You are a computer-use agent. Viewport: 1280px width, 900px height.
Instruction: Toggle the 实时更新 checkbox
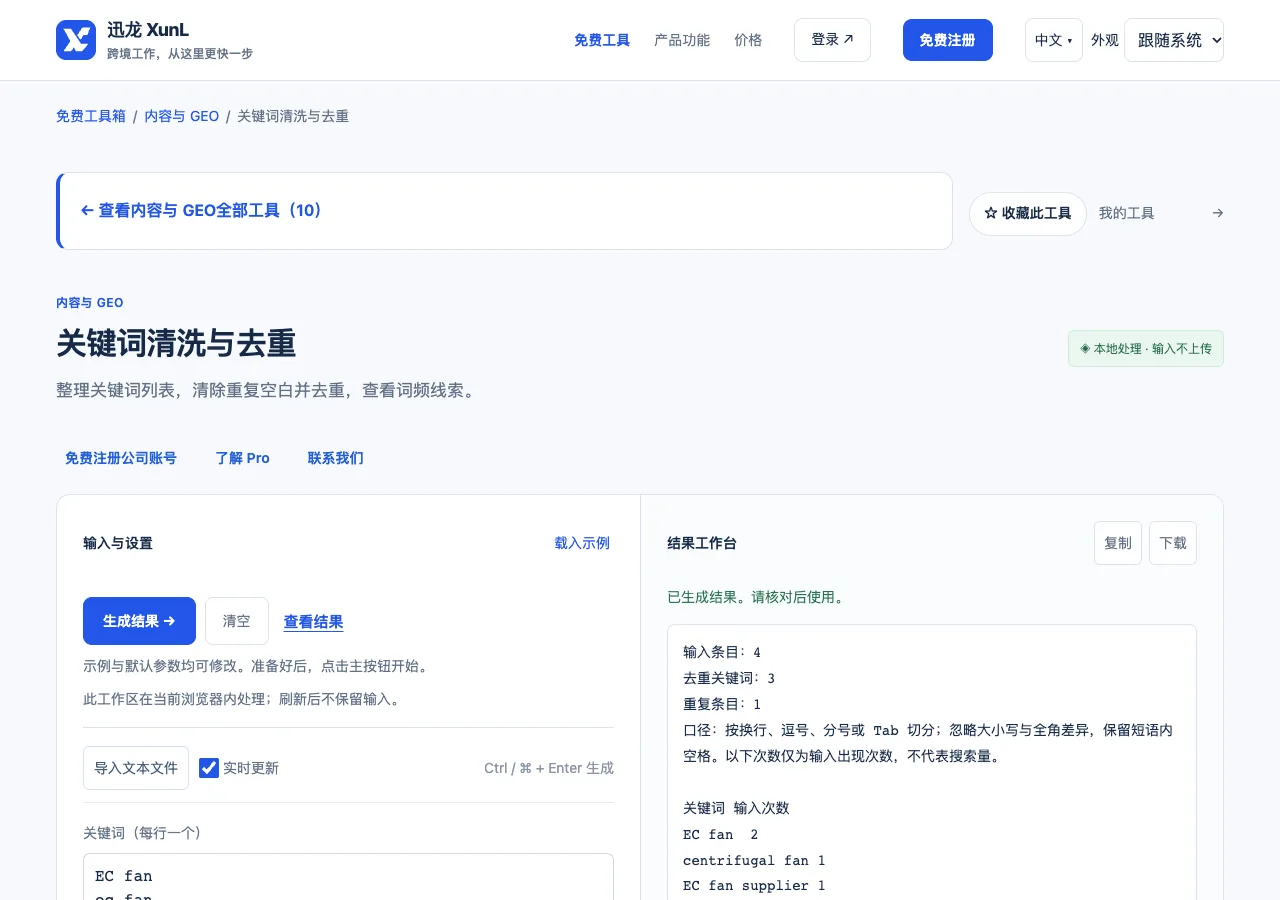click(209, 768)
